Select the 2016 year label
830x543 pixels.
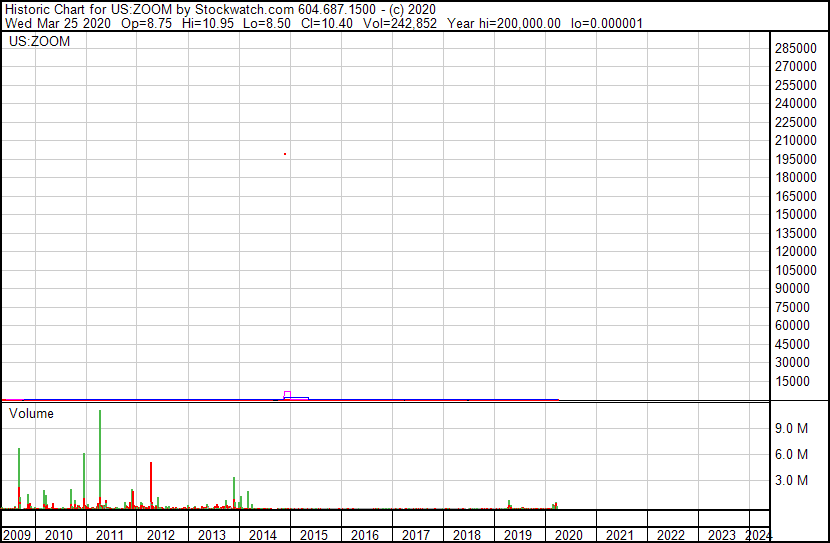pyautogui.click(x=365, y=535)
